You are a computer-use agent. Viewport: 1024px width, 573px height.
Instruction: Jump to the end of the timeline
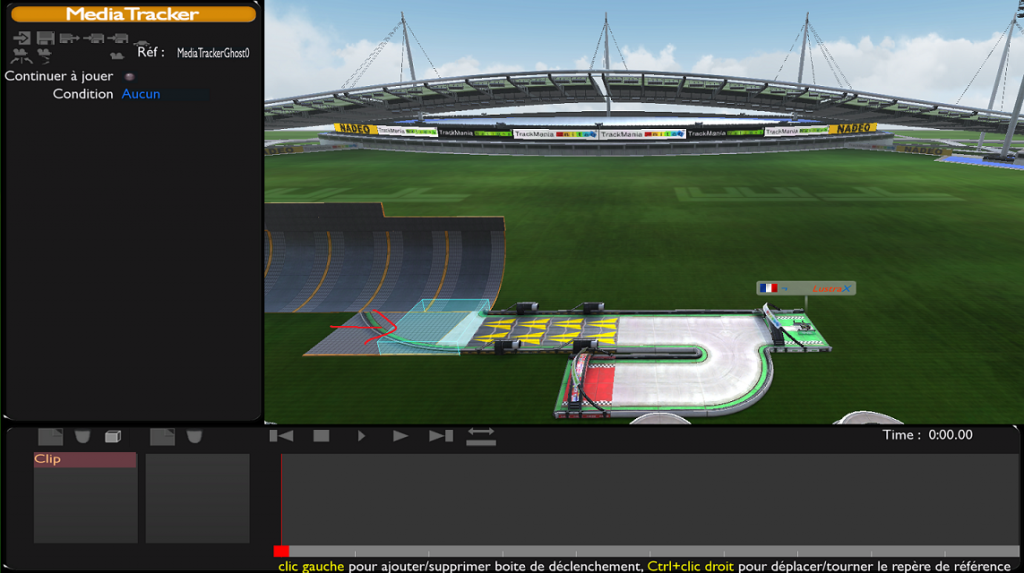[441, 436]
